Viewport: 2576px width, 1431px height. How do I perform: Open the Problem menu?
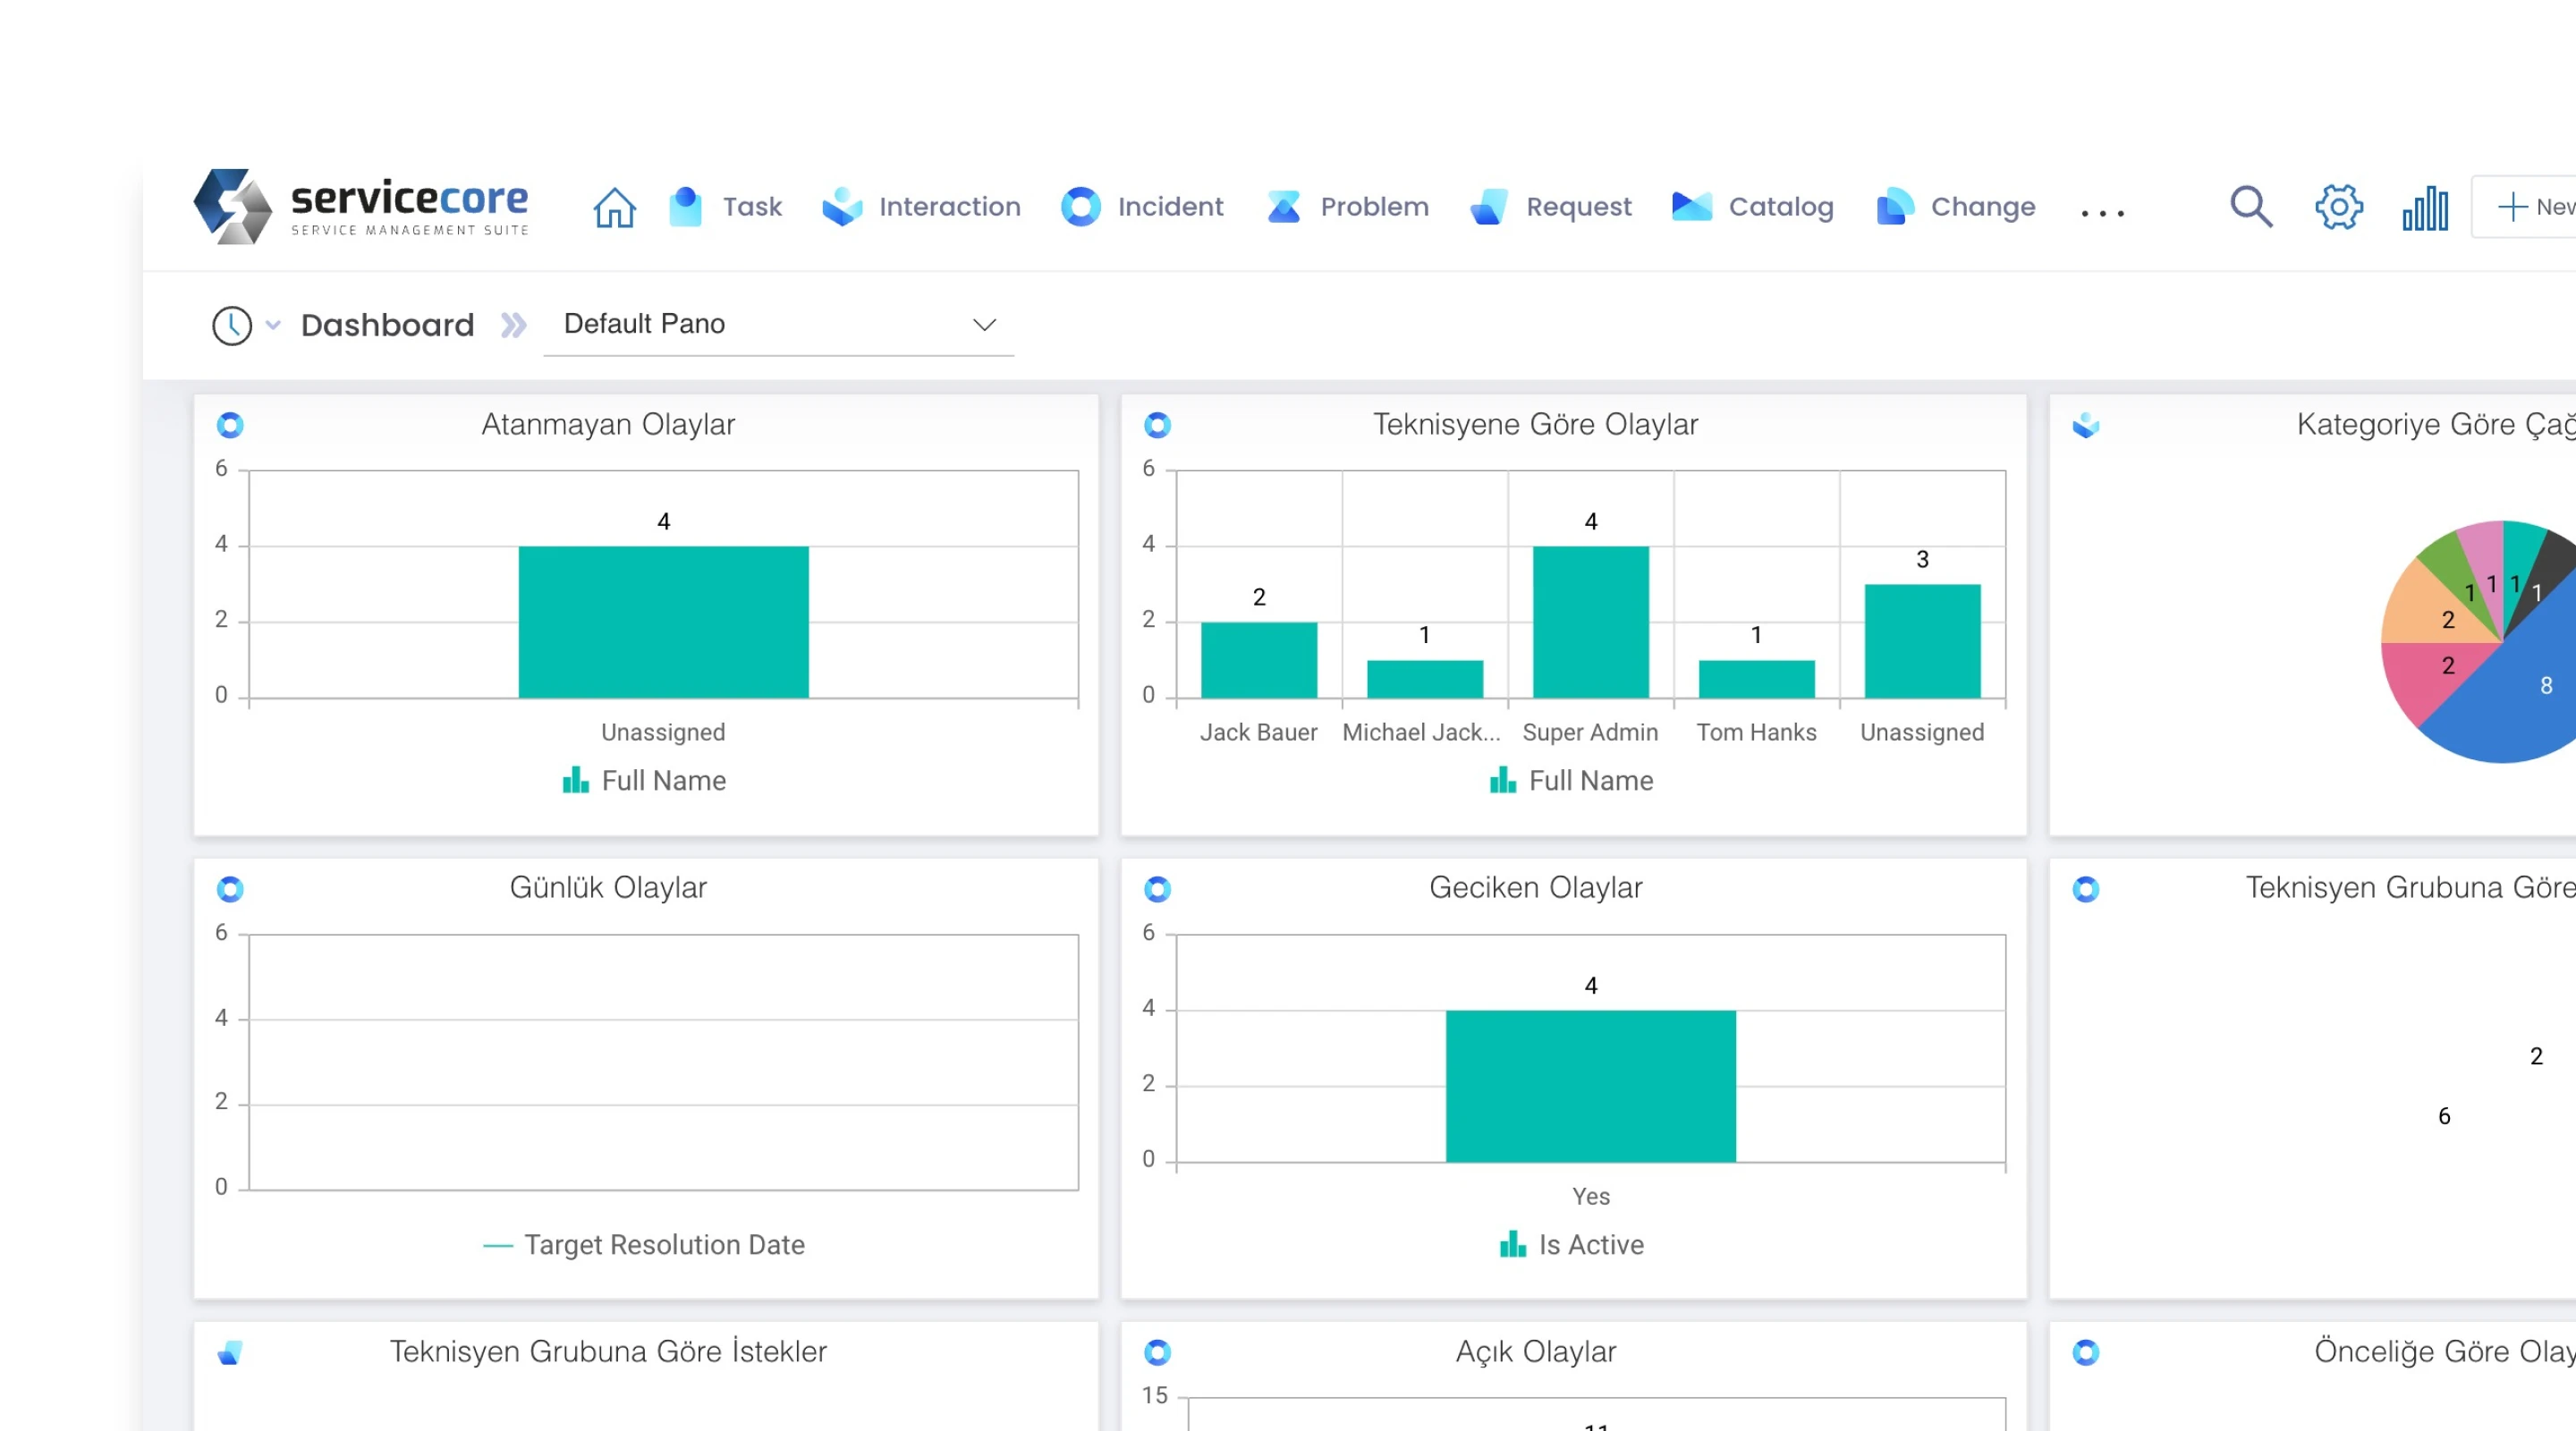[x=1374, y=207]
